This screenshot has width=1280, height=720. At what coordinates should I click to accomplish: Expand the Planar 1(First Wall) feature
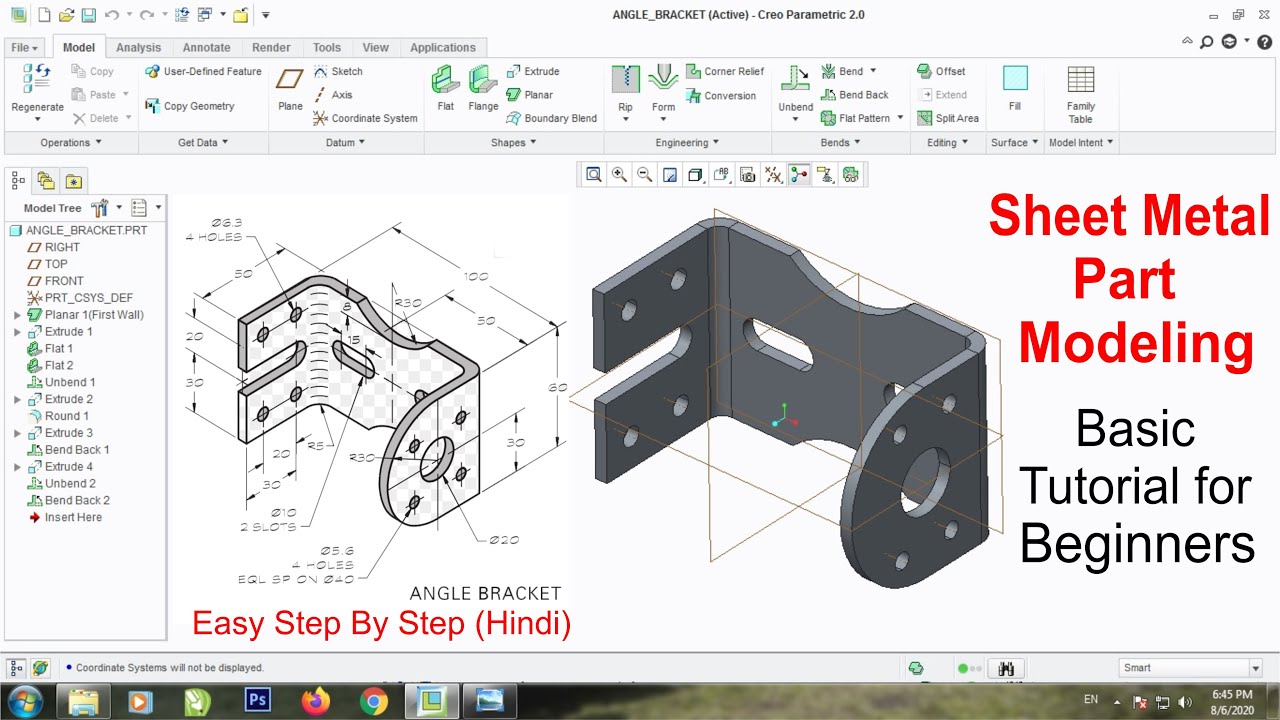(17, 315)
